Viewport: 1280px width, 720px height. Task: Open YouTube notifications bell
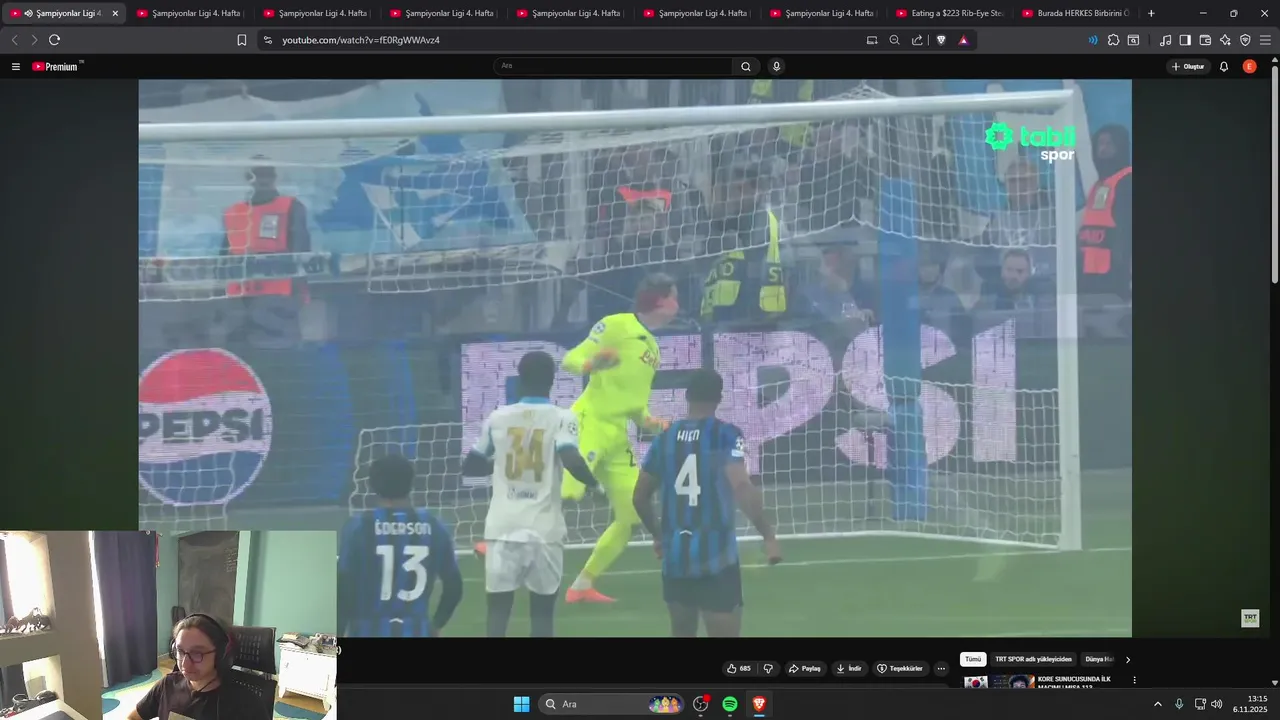pos(1224,67)
